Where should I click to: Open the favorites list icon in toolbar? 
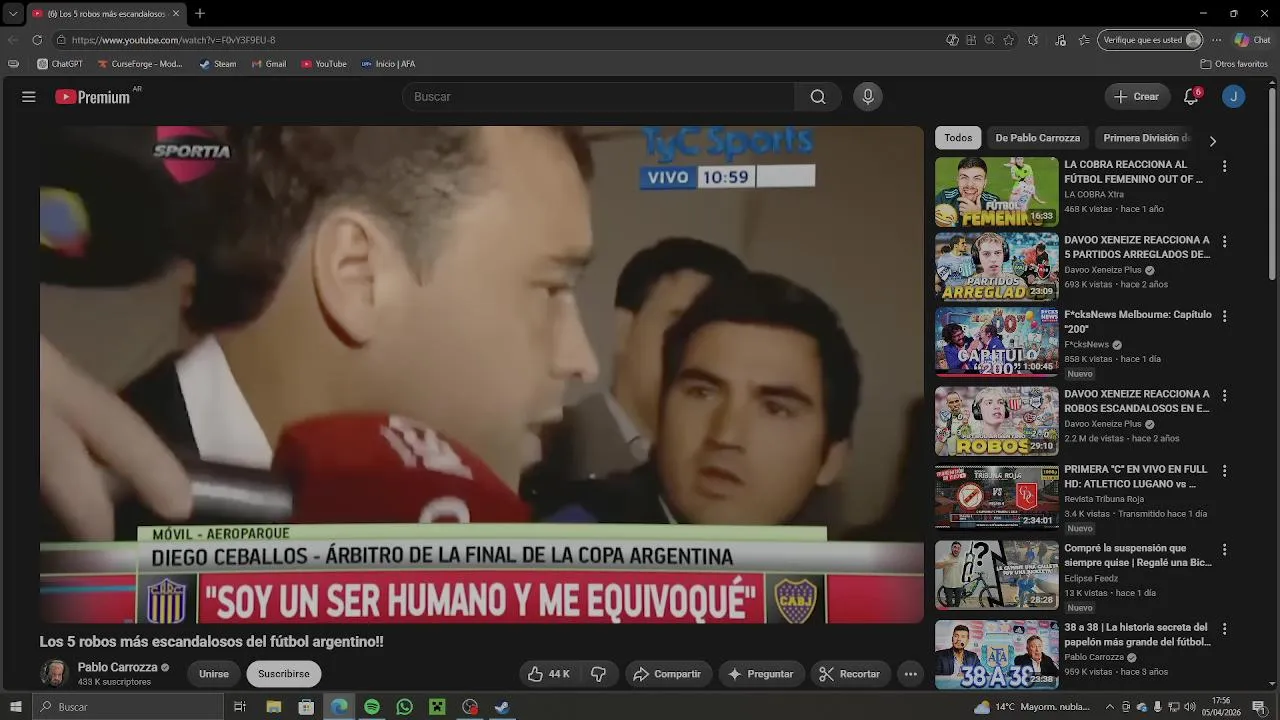(1085, 40)
